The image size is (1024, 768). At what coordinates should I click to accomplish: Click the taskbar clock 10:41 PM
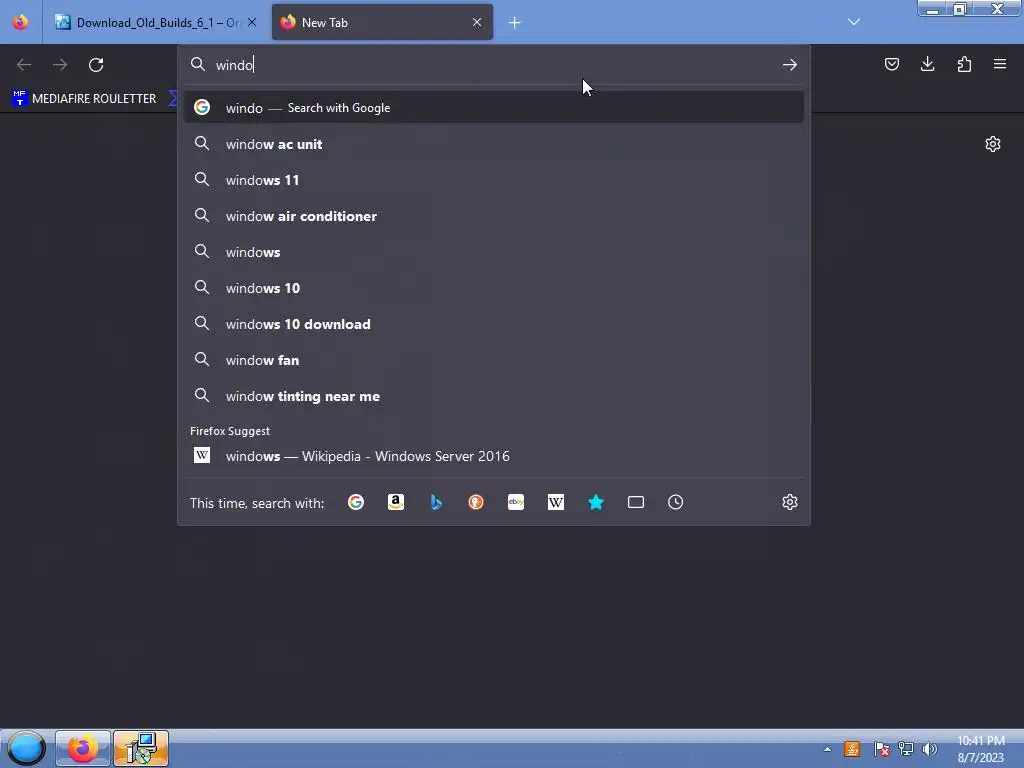coord(981,749)
